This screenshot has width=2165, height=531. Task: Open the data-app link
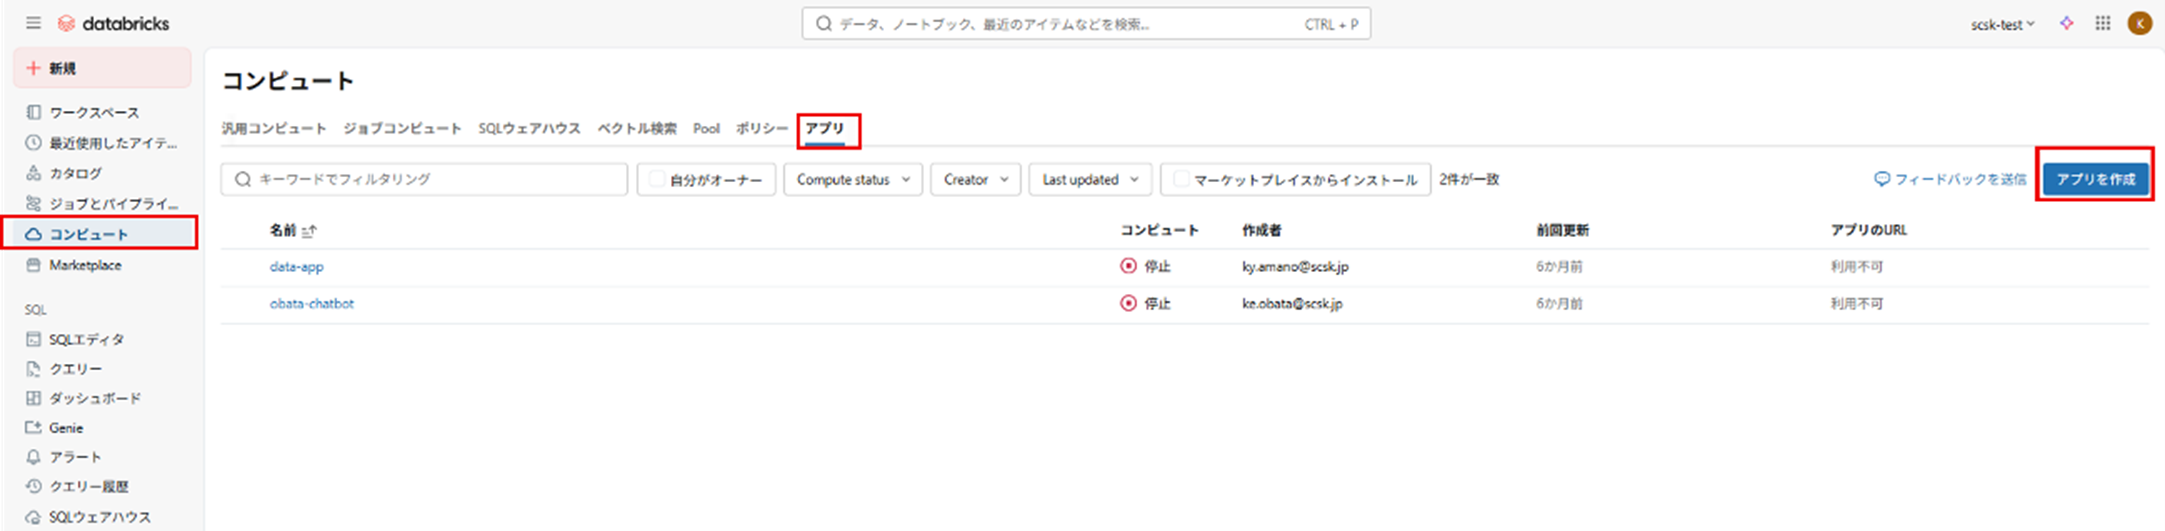coord(296,267)
